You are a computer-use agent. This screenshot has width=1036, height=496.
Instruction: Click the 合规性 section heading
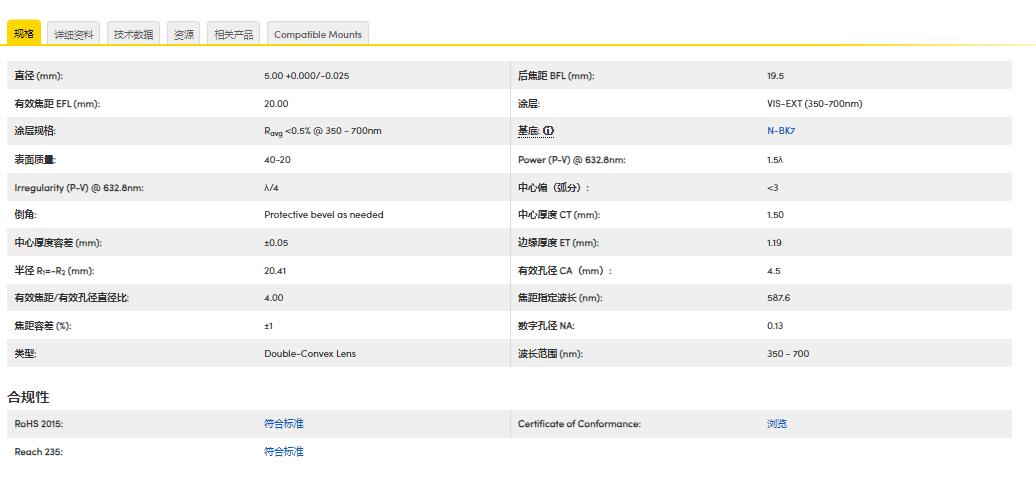[29, 397]
